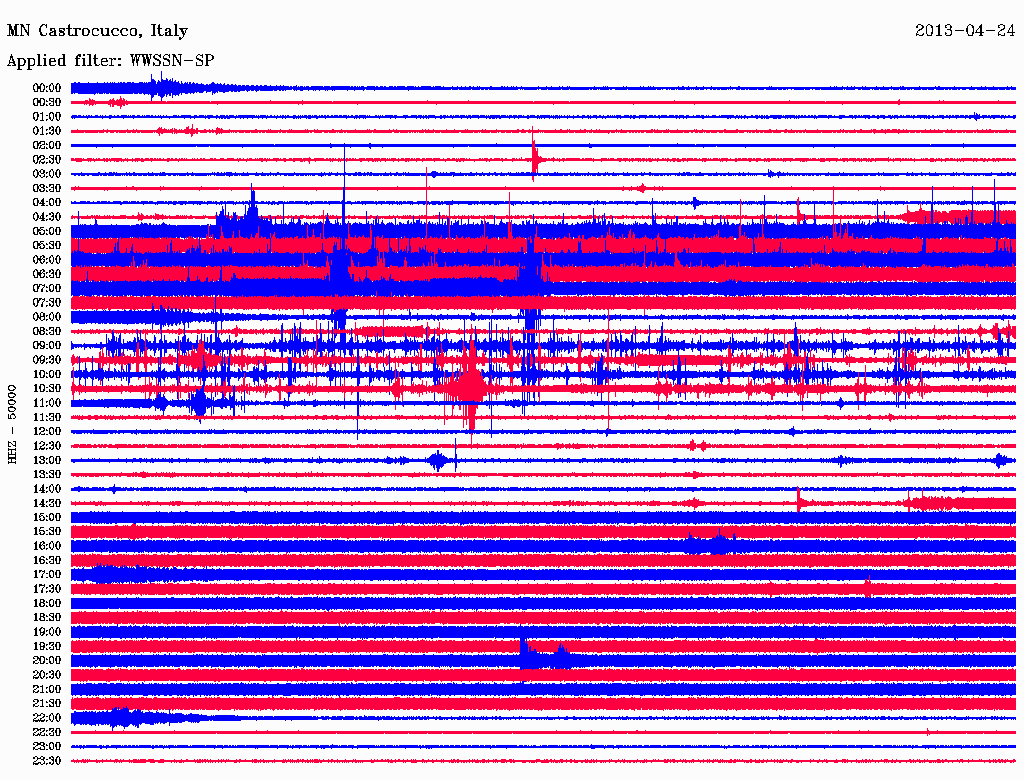Select the 07:00 trace label
This screenshot has height=780, width=1024.
[46, 288]
